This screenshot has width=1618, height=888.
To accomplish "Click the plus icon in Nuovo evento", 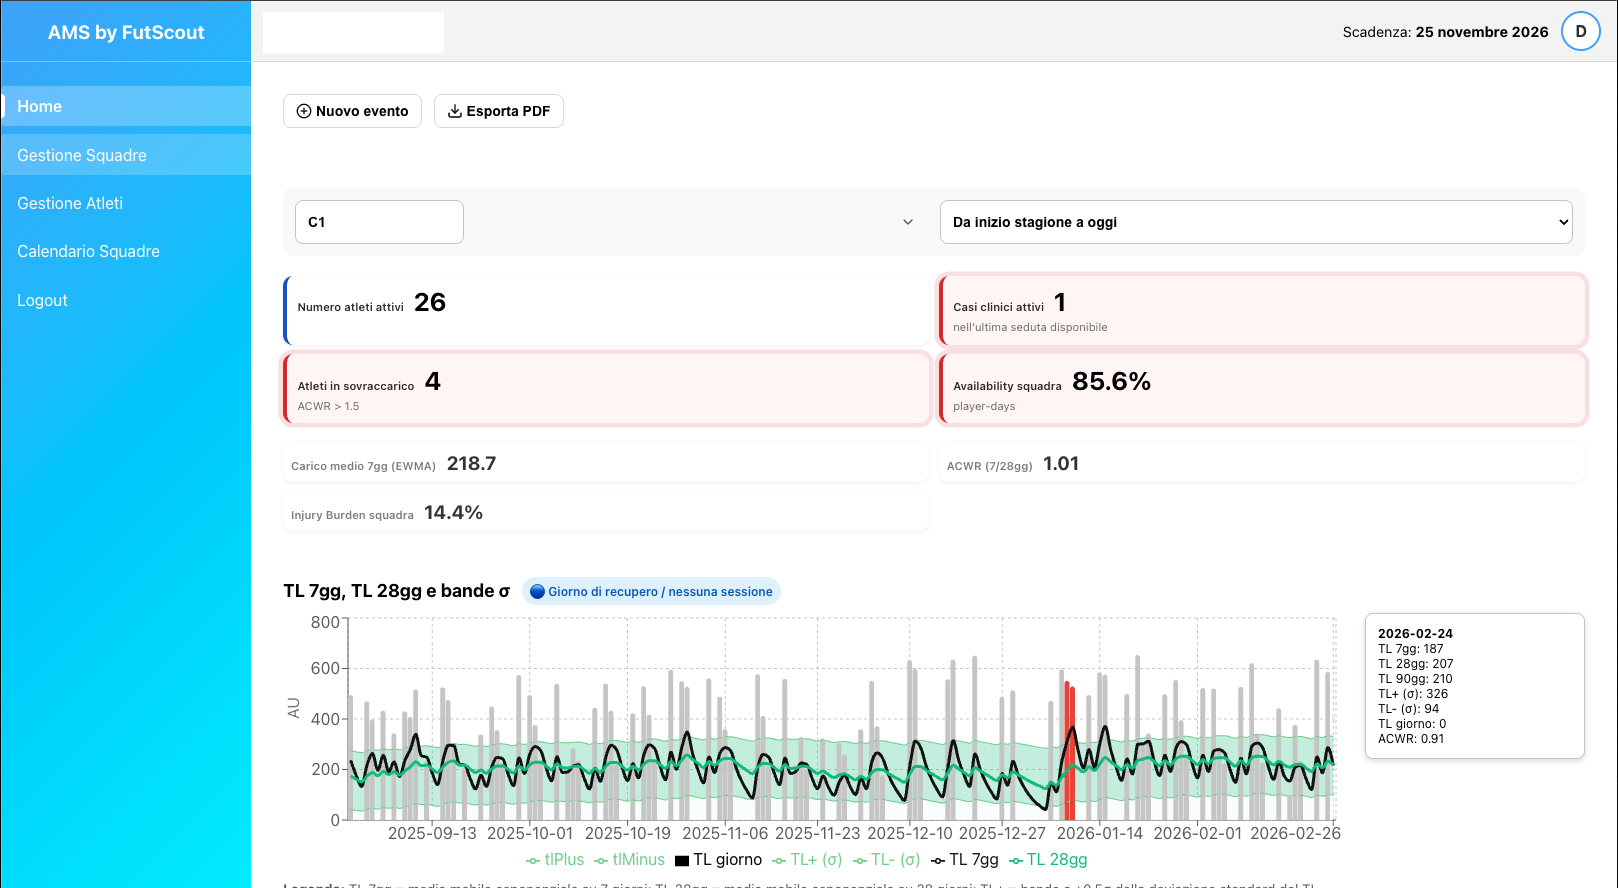I will (304, 111).
